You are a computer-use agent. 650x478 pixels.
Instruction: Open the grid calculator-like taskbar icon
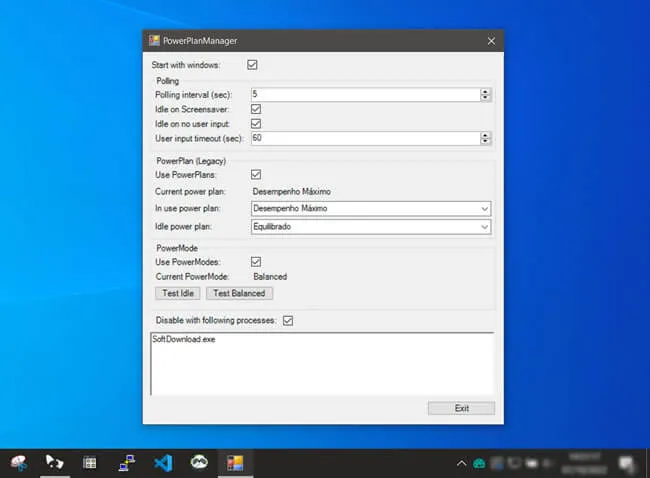click(90, 463)
